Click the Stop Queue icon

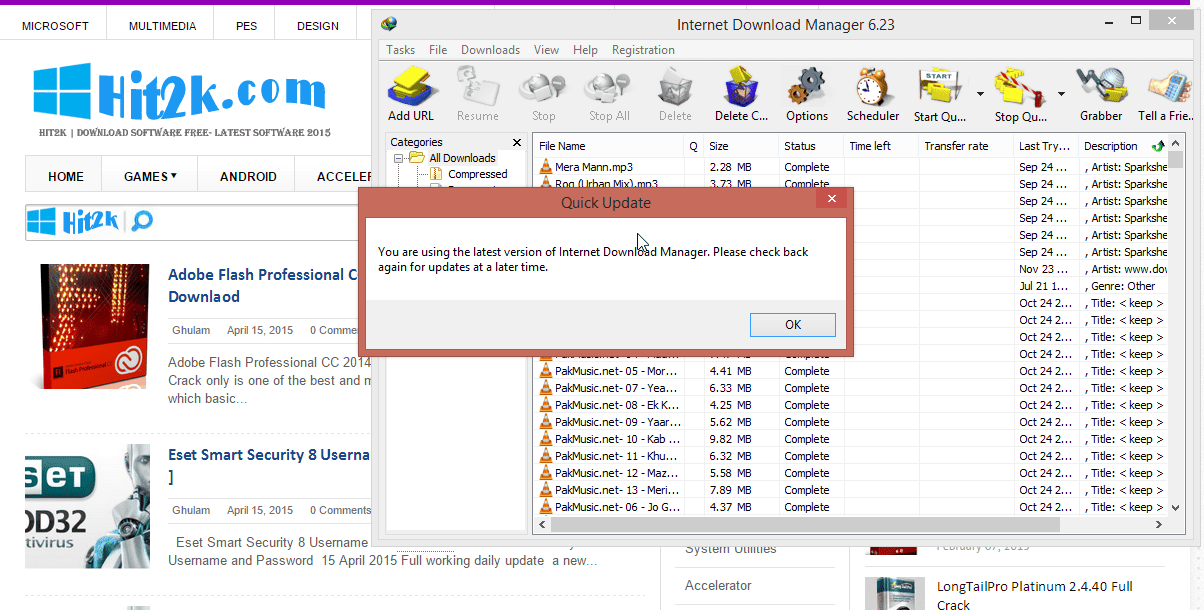(x=1019, y=88)
